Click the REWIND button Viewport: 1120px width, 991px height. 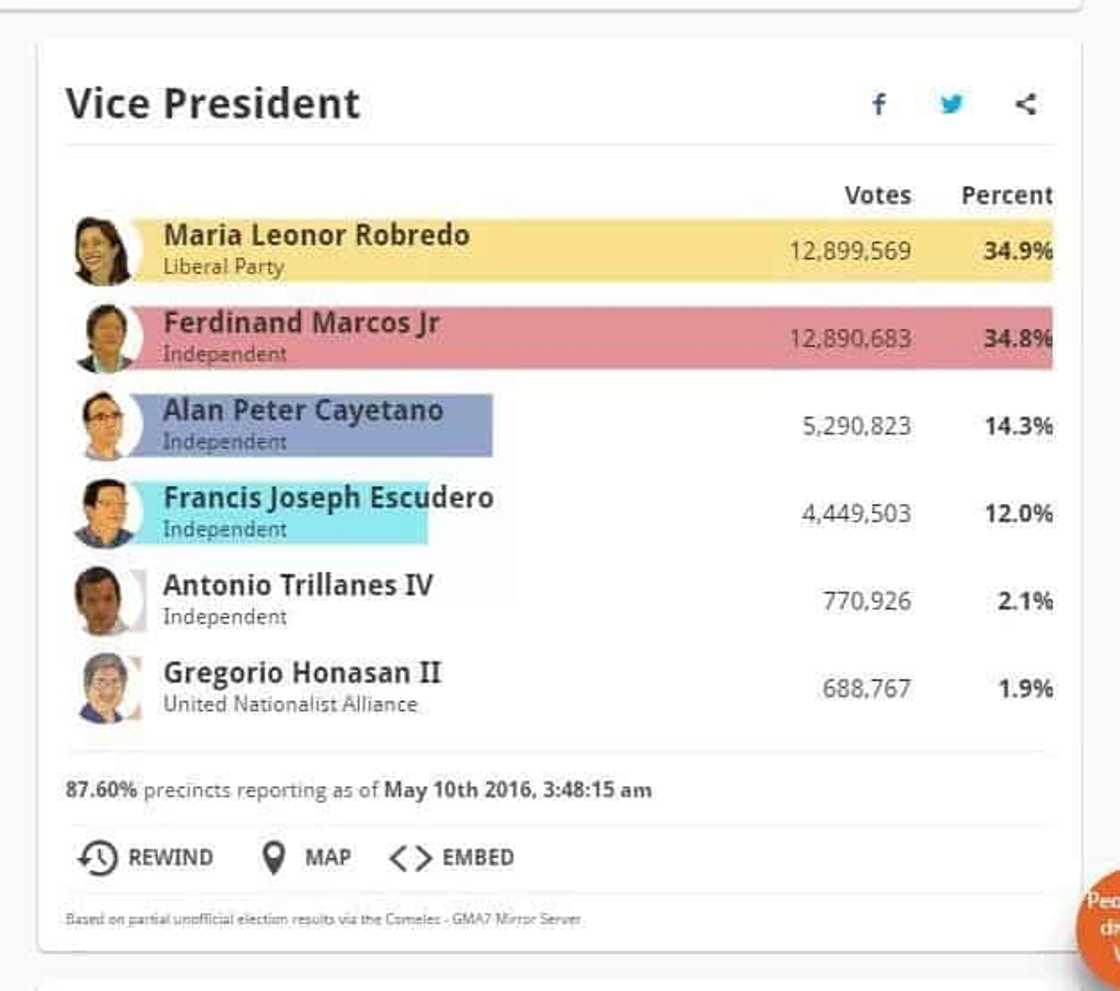[x=167, y=857]
